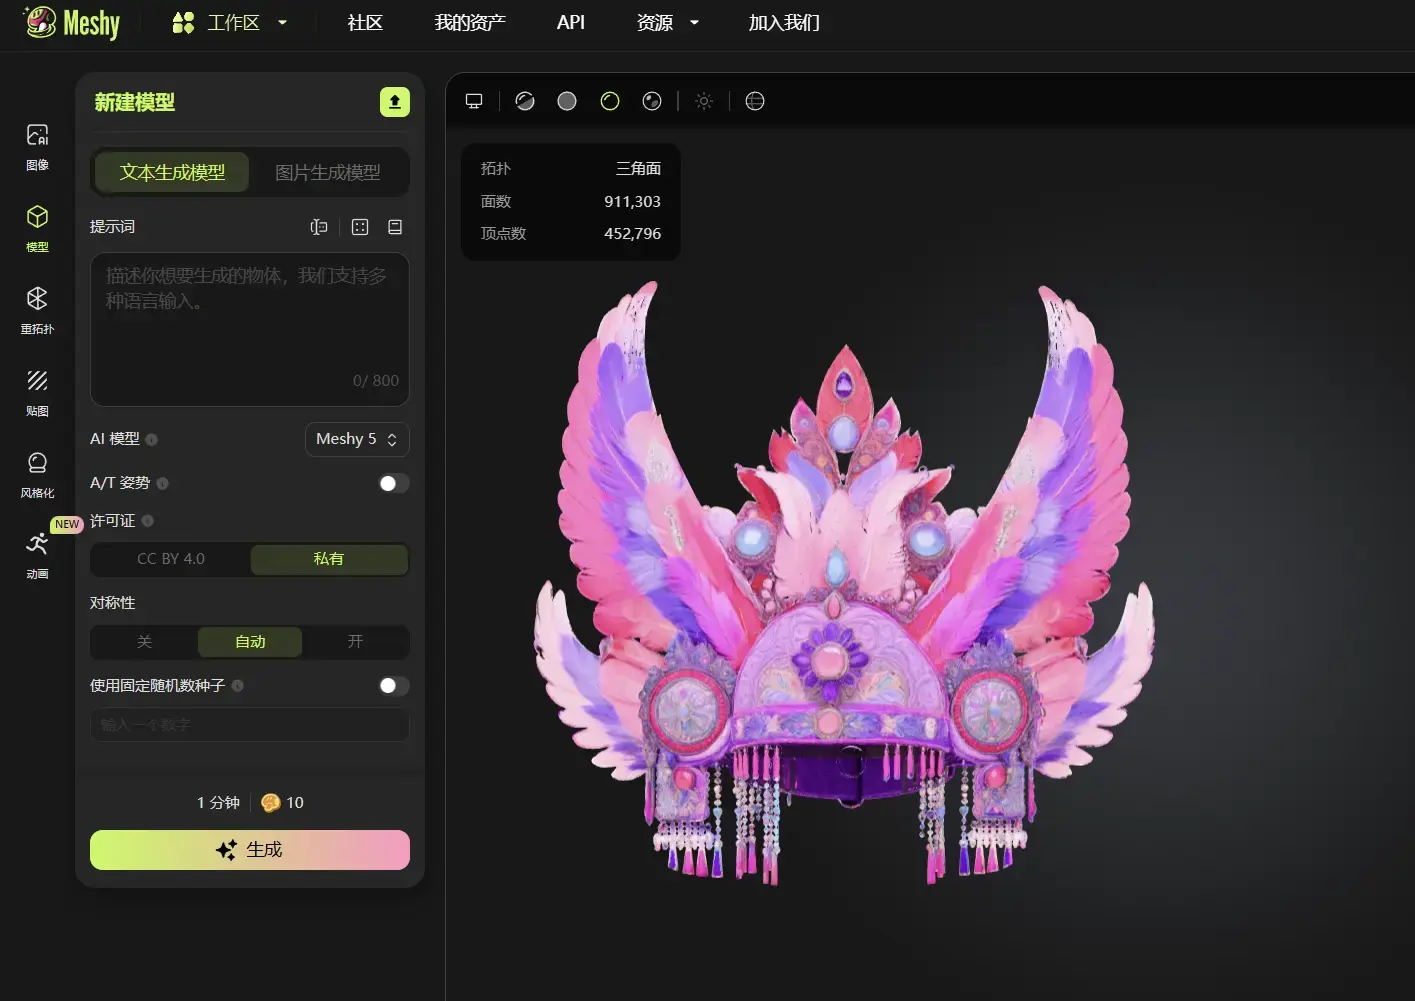Turn on the fixed random seed switch
The height and width of the screenshot is (1001, 1415).
click(x=393, y=686)
